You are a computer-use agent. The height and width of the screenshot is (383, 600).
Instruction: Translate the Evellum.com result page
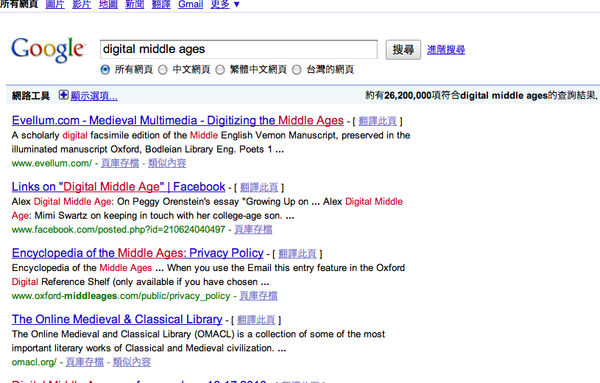pos(377,121)
